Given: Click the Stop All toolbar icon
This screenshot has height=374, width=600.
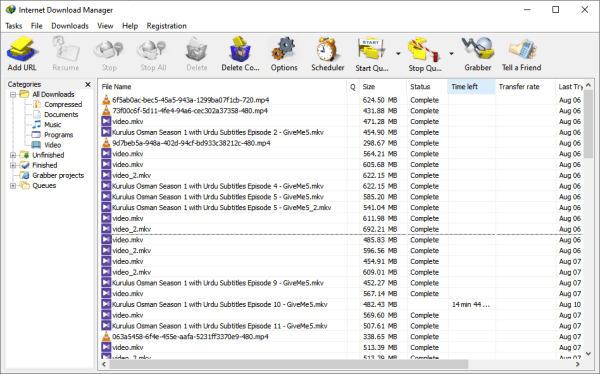Looking at the screenshot, I should pos(153,50).
